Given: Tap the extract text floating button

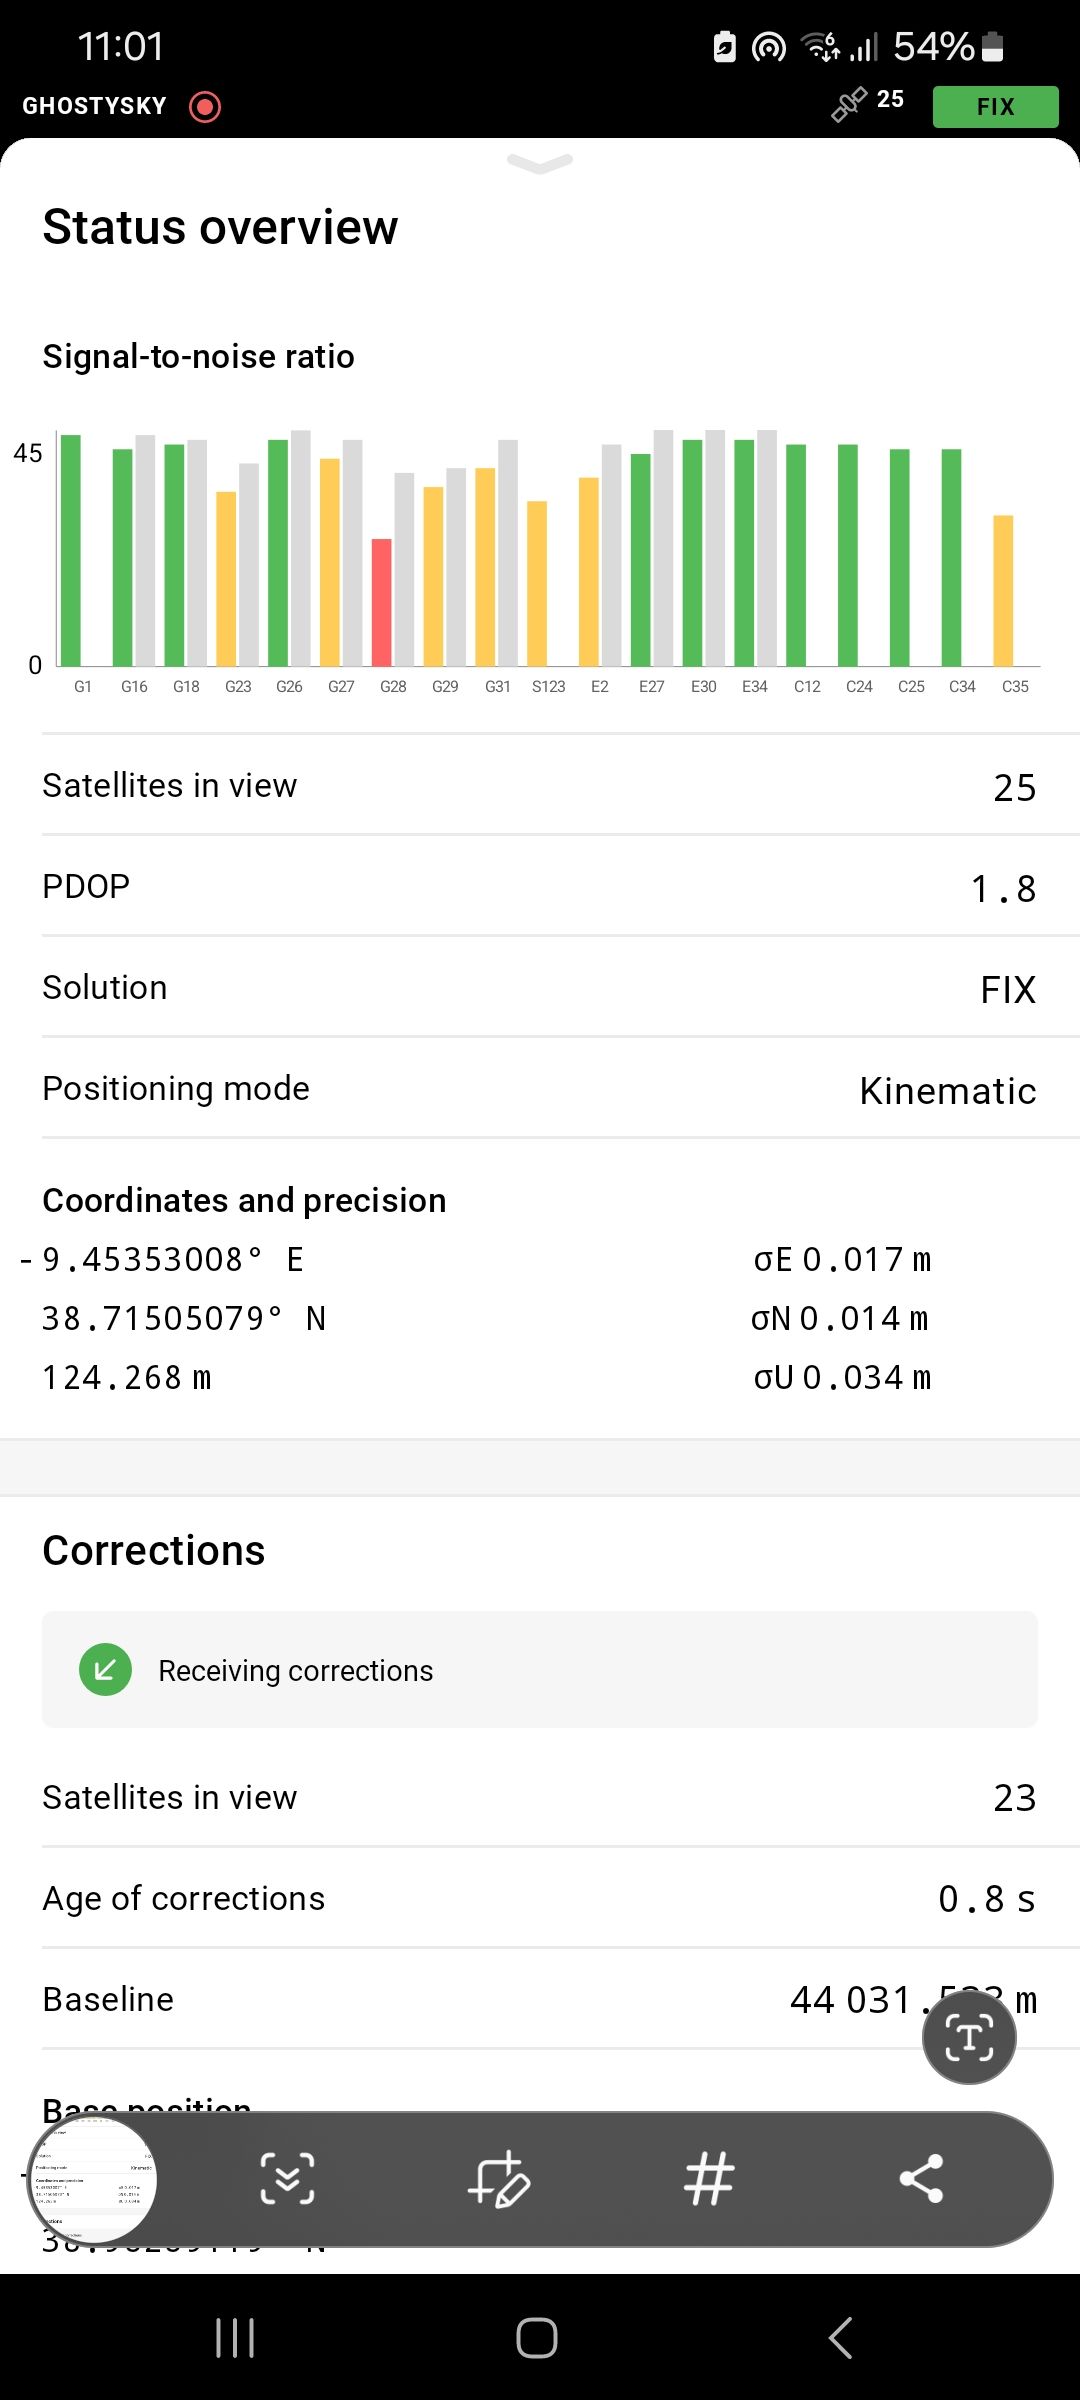Looking at the screenshot, I should [968, 2037].
